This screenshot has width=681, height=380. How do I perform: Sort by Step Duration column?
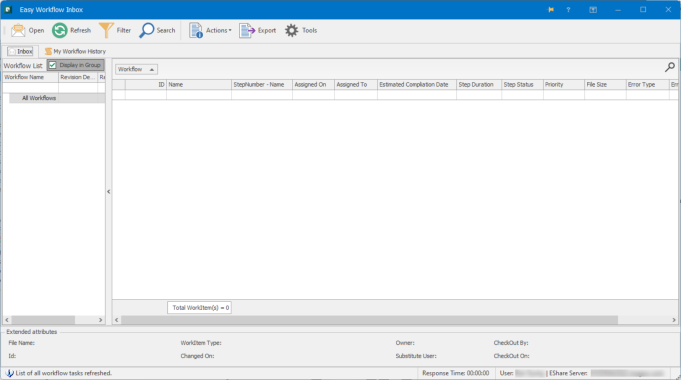pos(479,85)
